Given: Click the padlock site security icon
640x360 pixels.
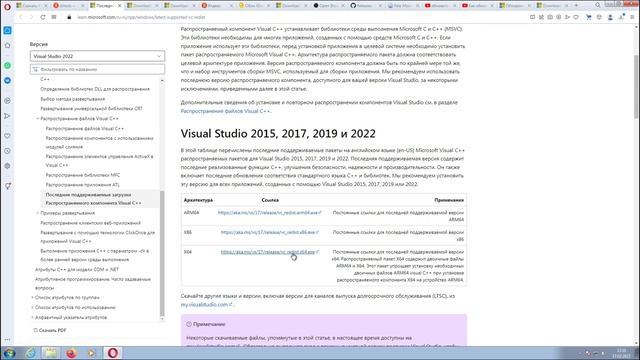Looking at the screenshot, I should (x=69, y=17).
